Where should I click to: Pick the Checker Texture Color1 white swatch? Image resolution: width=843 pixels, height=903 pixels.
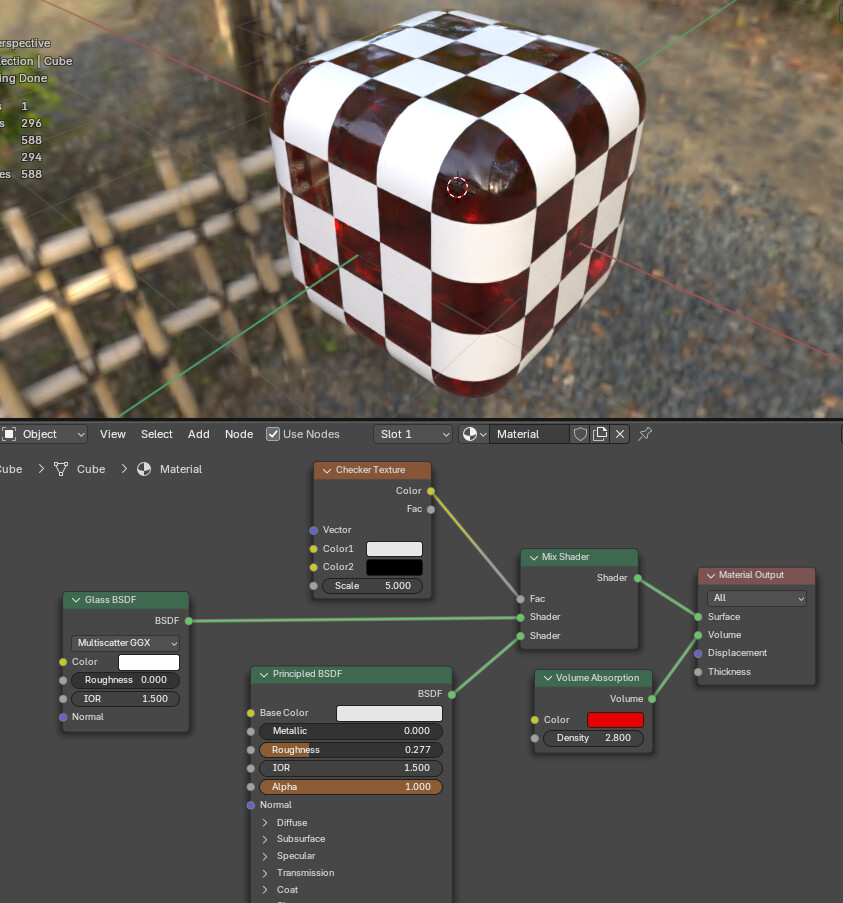coord(394,549)
